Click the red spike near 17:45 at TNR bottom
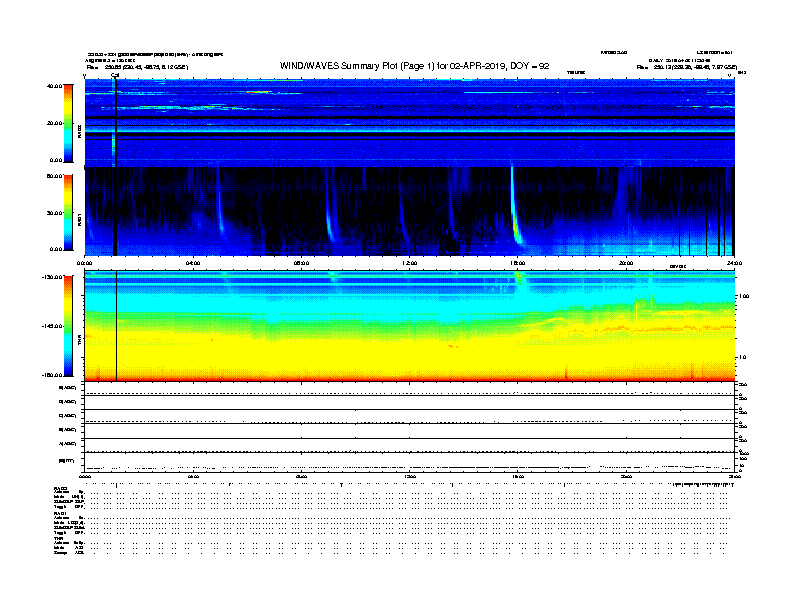Viewport: 792px width, 612px height. [566, 373]
